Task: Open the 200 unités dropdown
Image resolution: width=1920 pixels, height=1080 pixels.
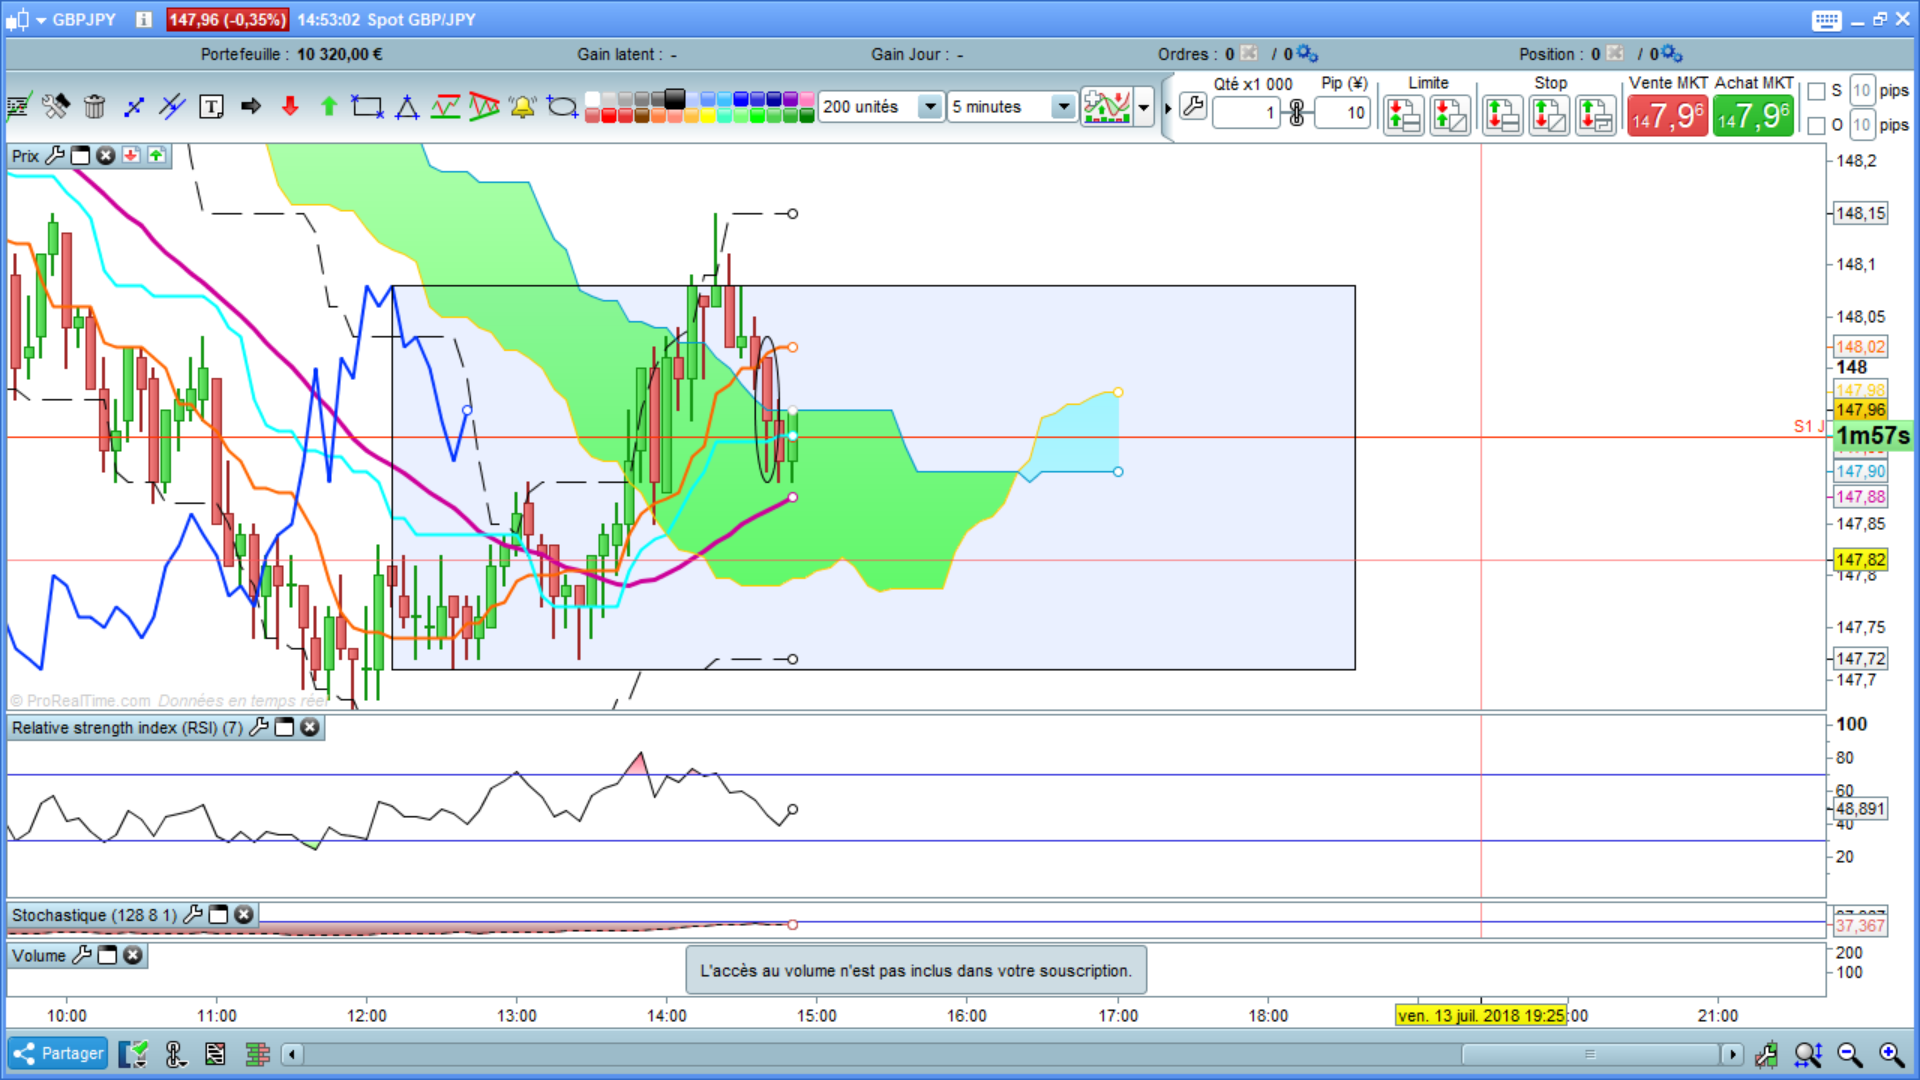Action: pos(930,107)
